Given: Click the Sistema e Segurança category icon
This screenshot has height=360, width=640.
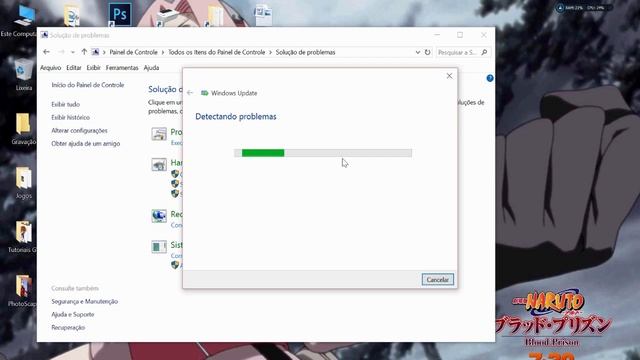Looking at the screenshot, I should tap(159, 247).
